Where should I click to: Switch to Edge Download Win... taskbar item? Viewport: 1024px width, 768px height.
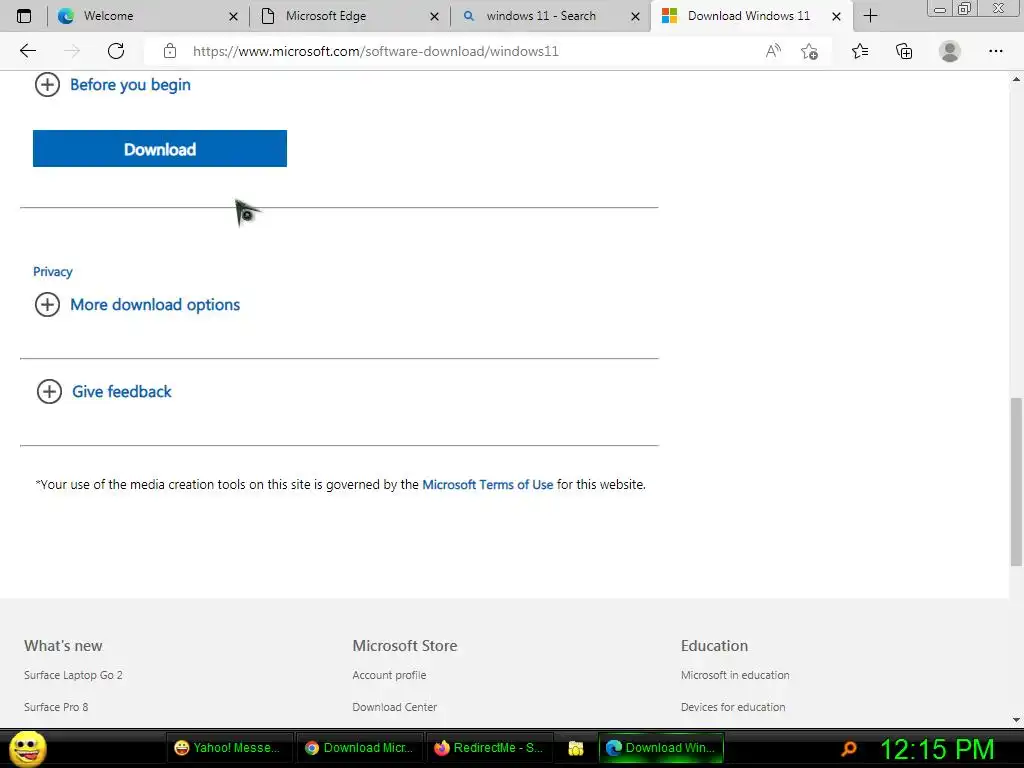661,748
